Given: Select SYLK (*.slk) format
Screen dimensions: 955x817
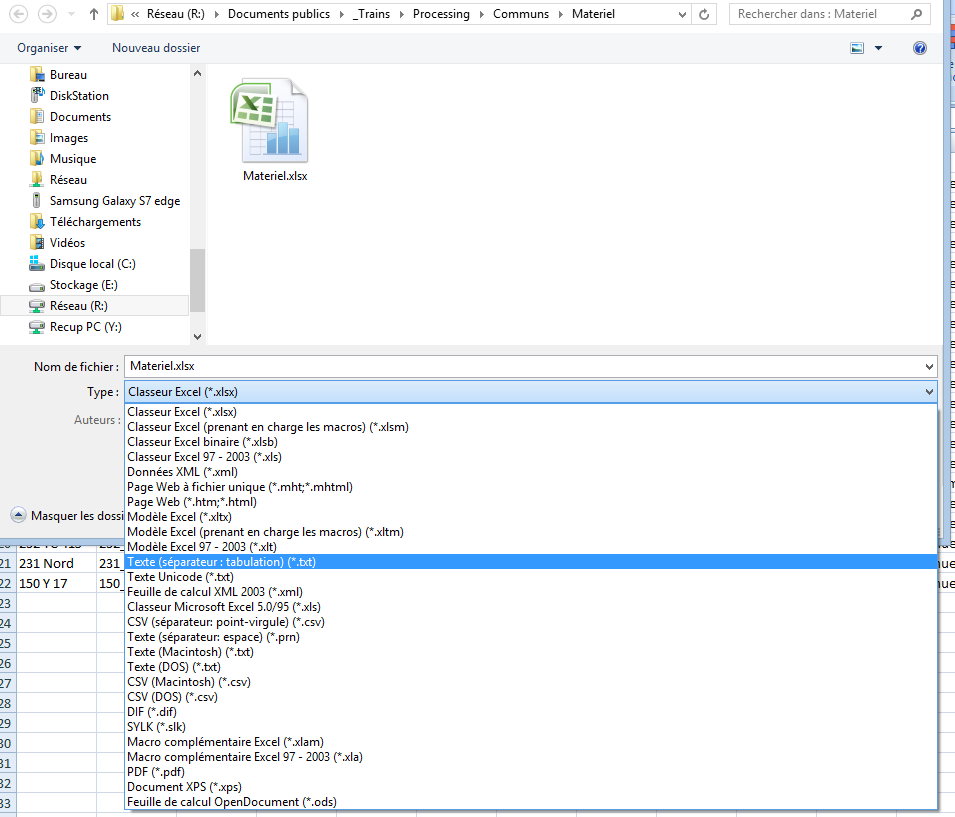Looking at the screenshot, I should pyautogui.click(x=530, y=727).
